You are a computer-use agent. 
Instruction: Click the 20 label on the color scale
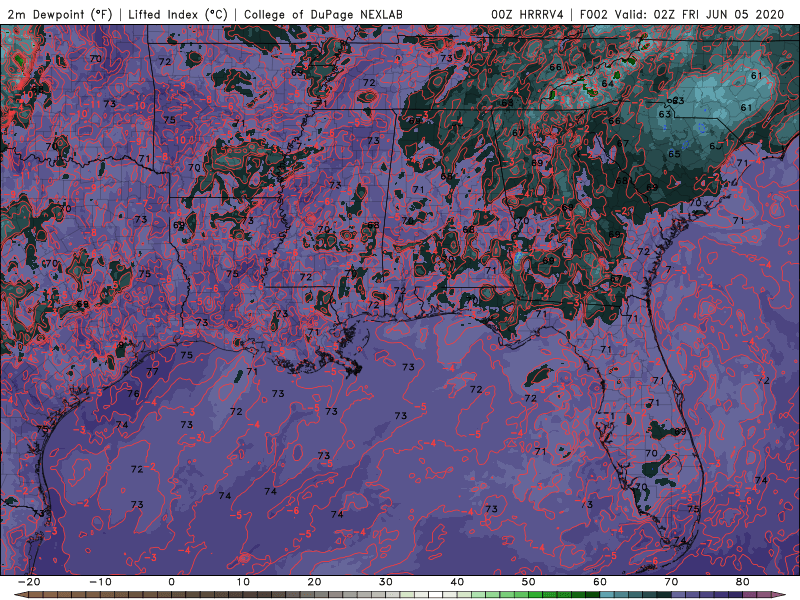[x=314, y=582]
